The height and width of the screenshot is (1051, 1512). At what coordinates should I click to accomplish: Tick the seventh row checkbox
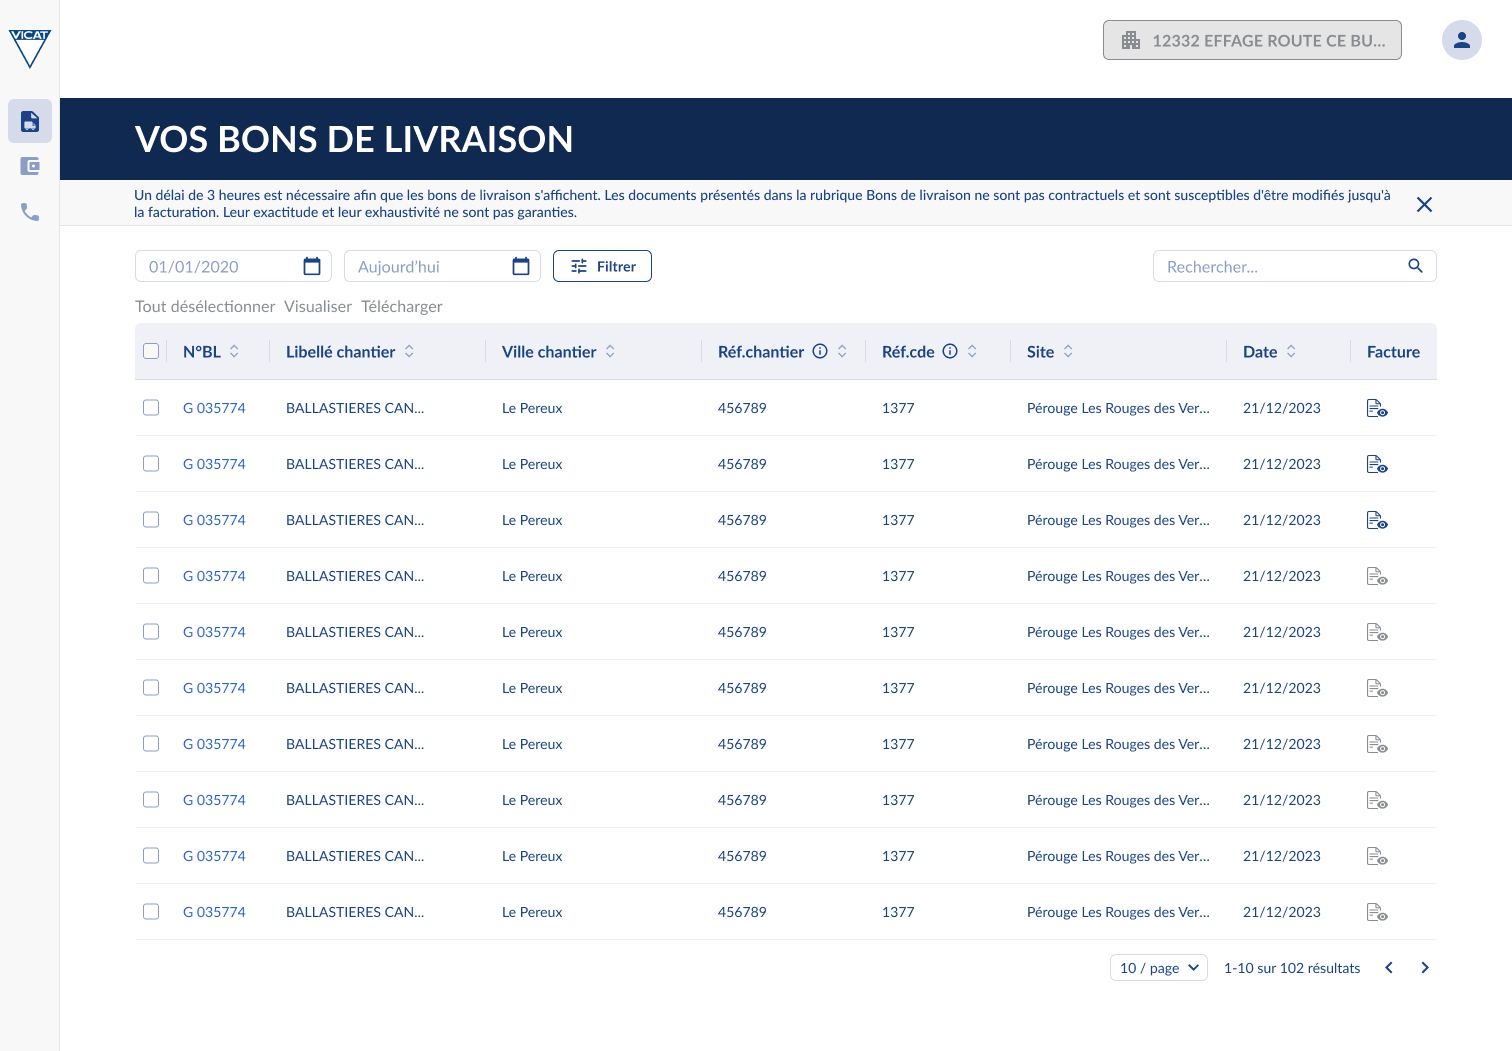151,743
